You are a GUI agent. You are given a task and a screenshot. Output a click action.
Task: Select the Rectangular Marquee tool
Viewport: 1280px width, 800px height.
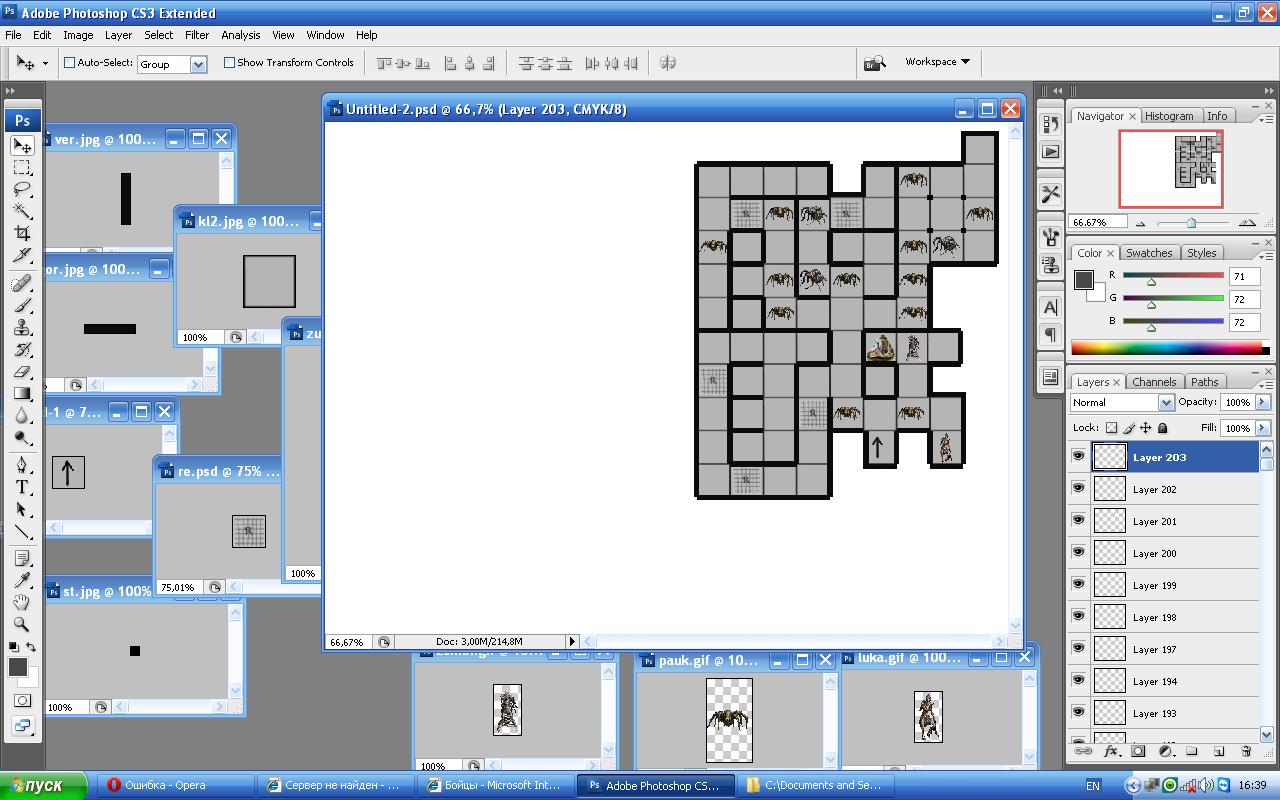(x=22, y=167)
